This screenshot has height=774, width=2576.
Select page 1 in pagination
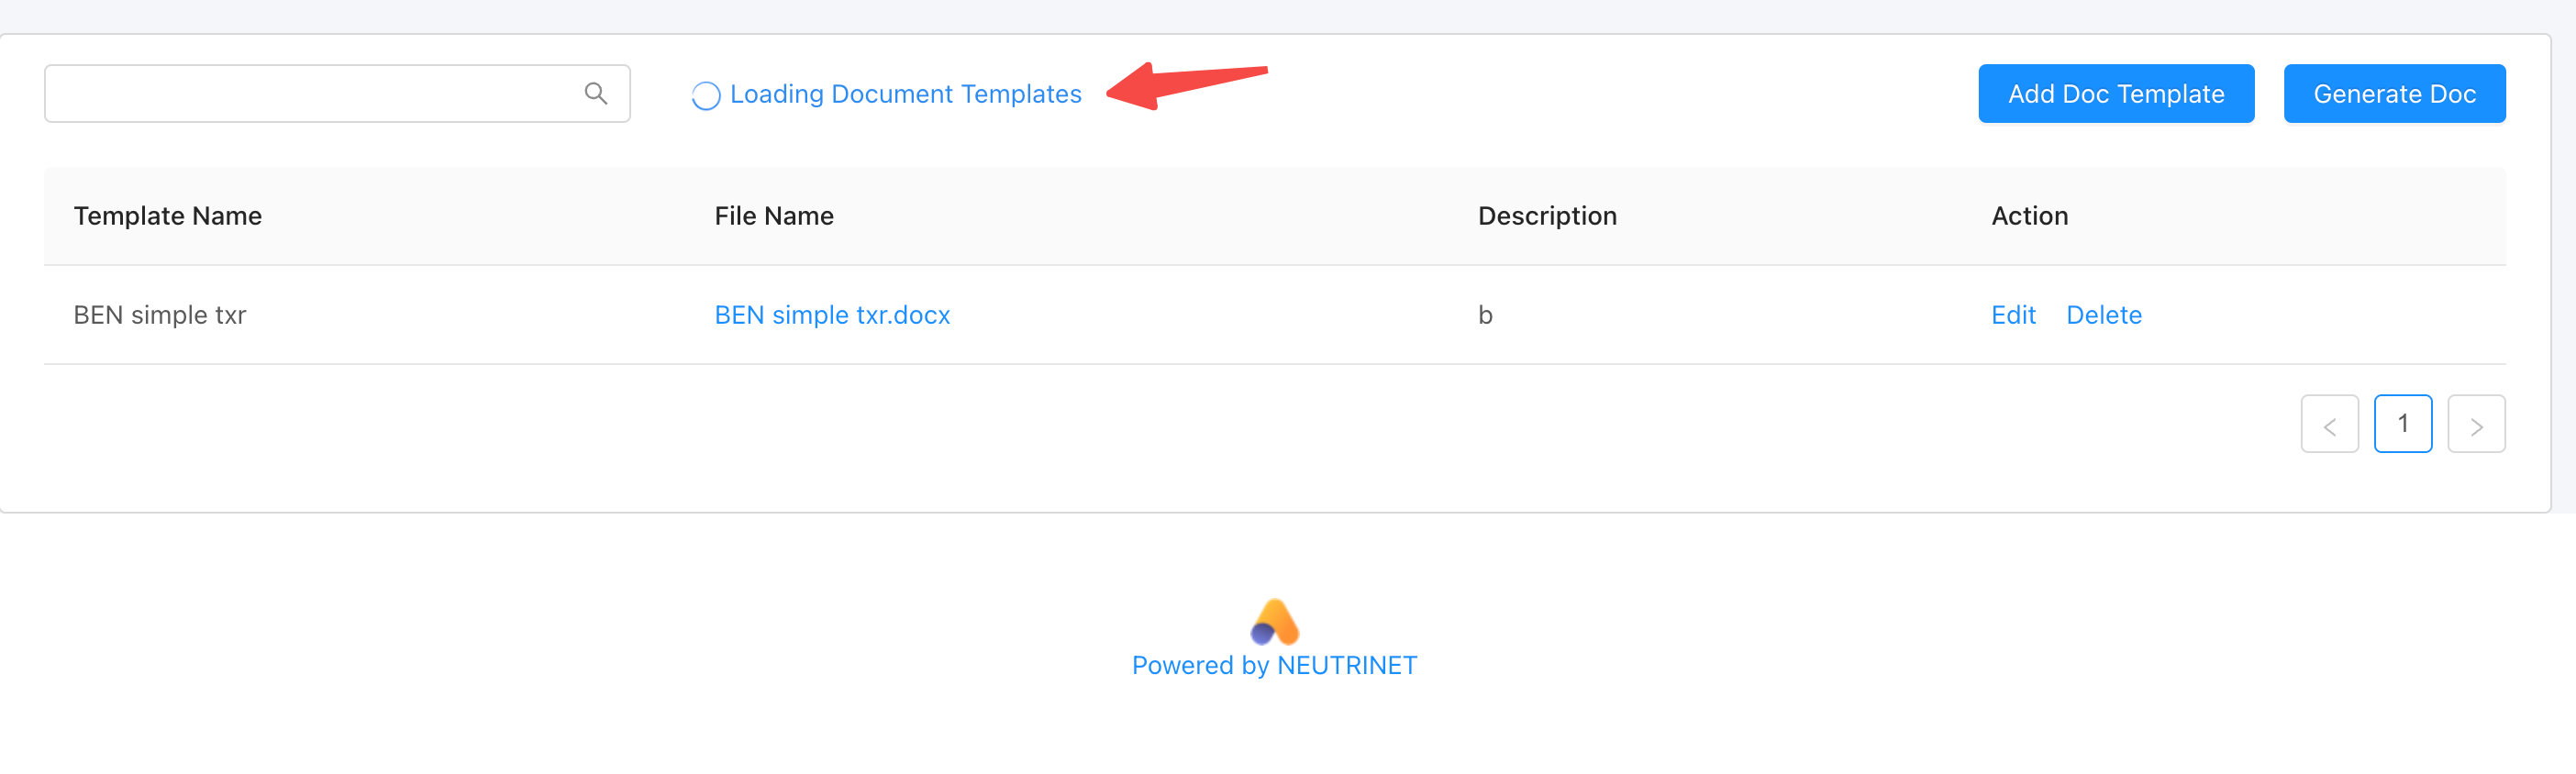click(x=2402, y=425)
